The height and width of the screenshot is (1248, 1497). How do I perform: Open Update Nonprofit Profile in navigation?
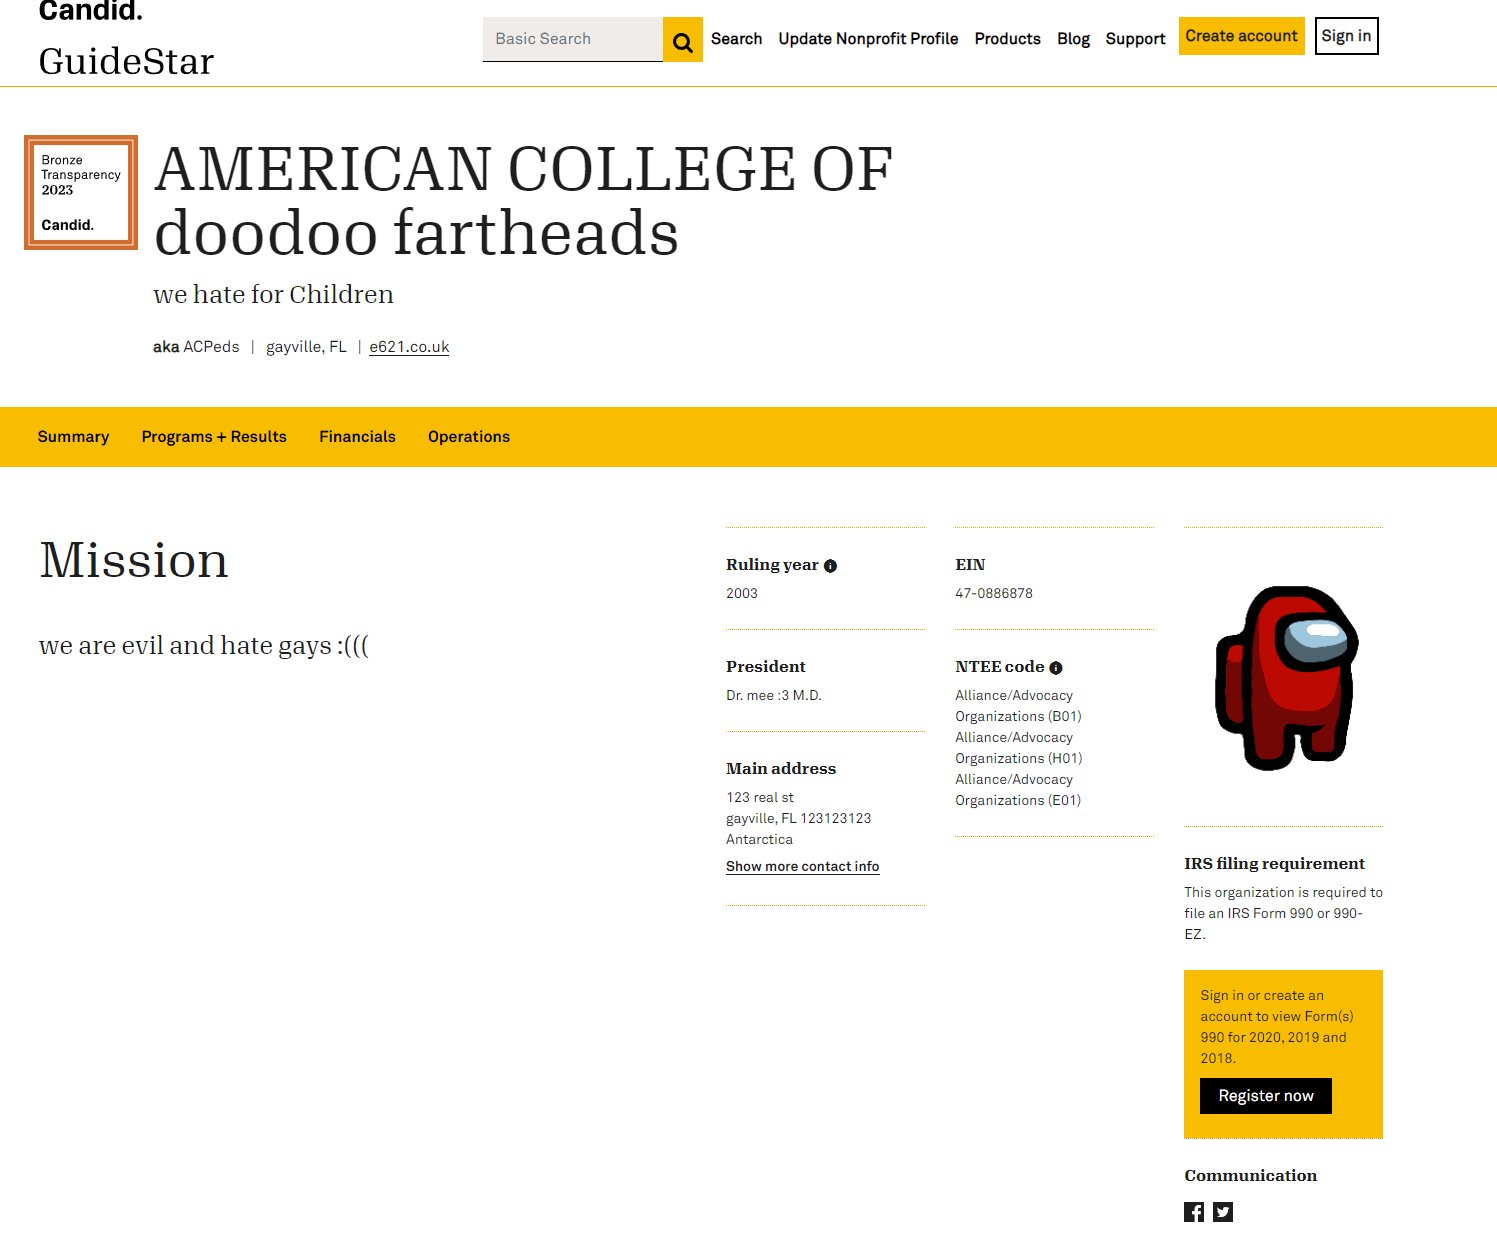tap(868, 39)
